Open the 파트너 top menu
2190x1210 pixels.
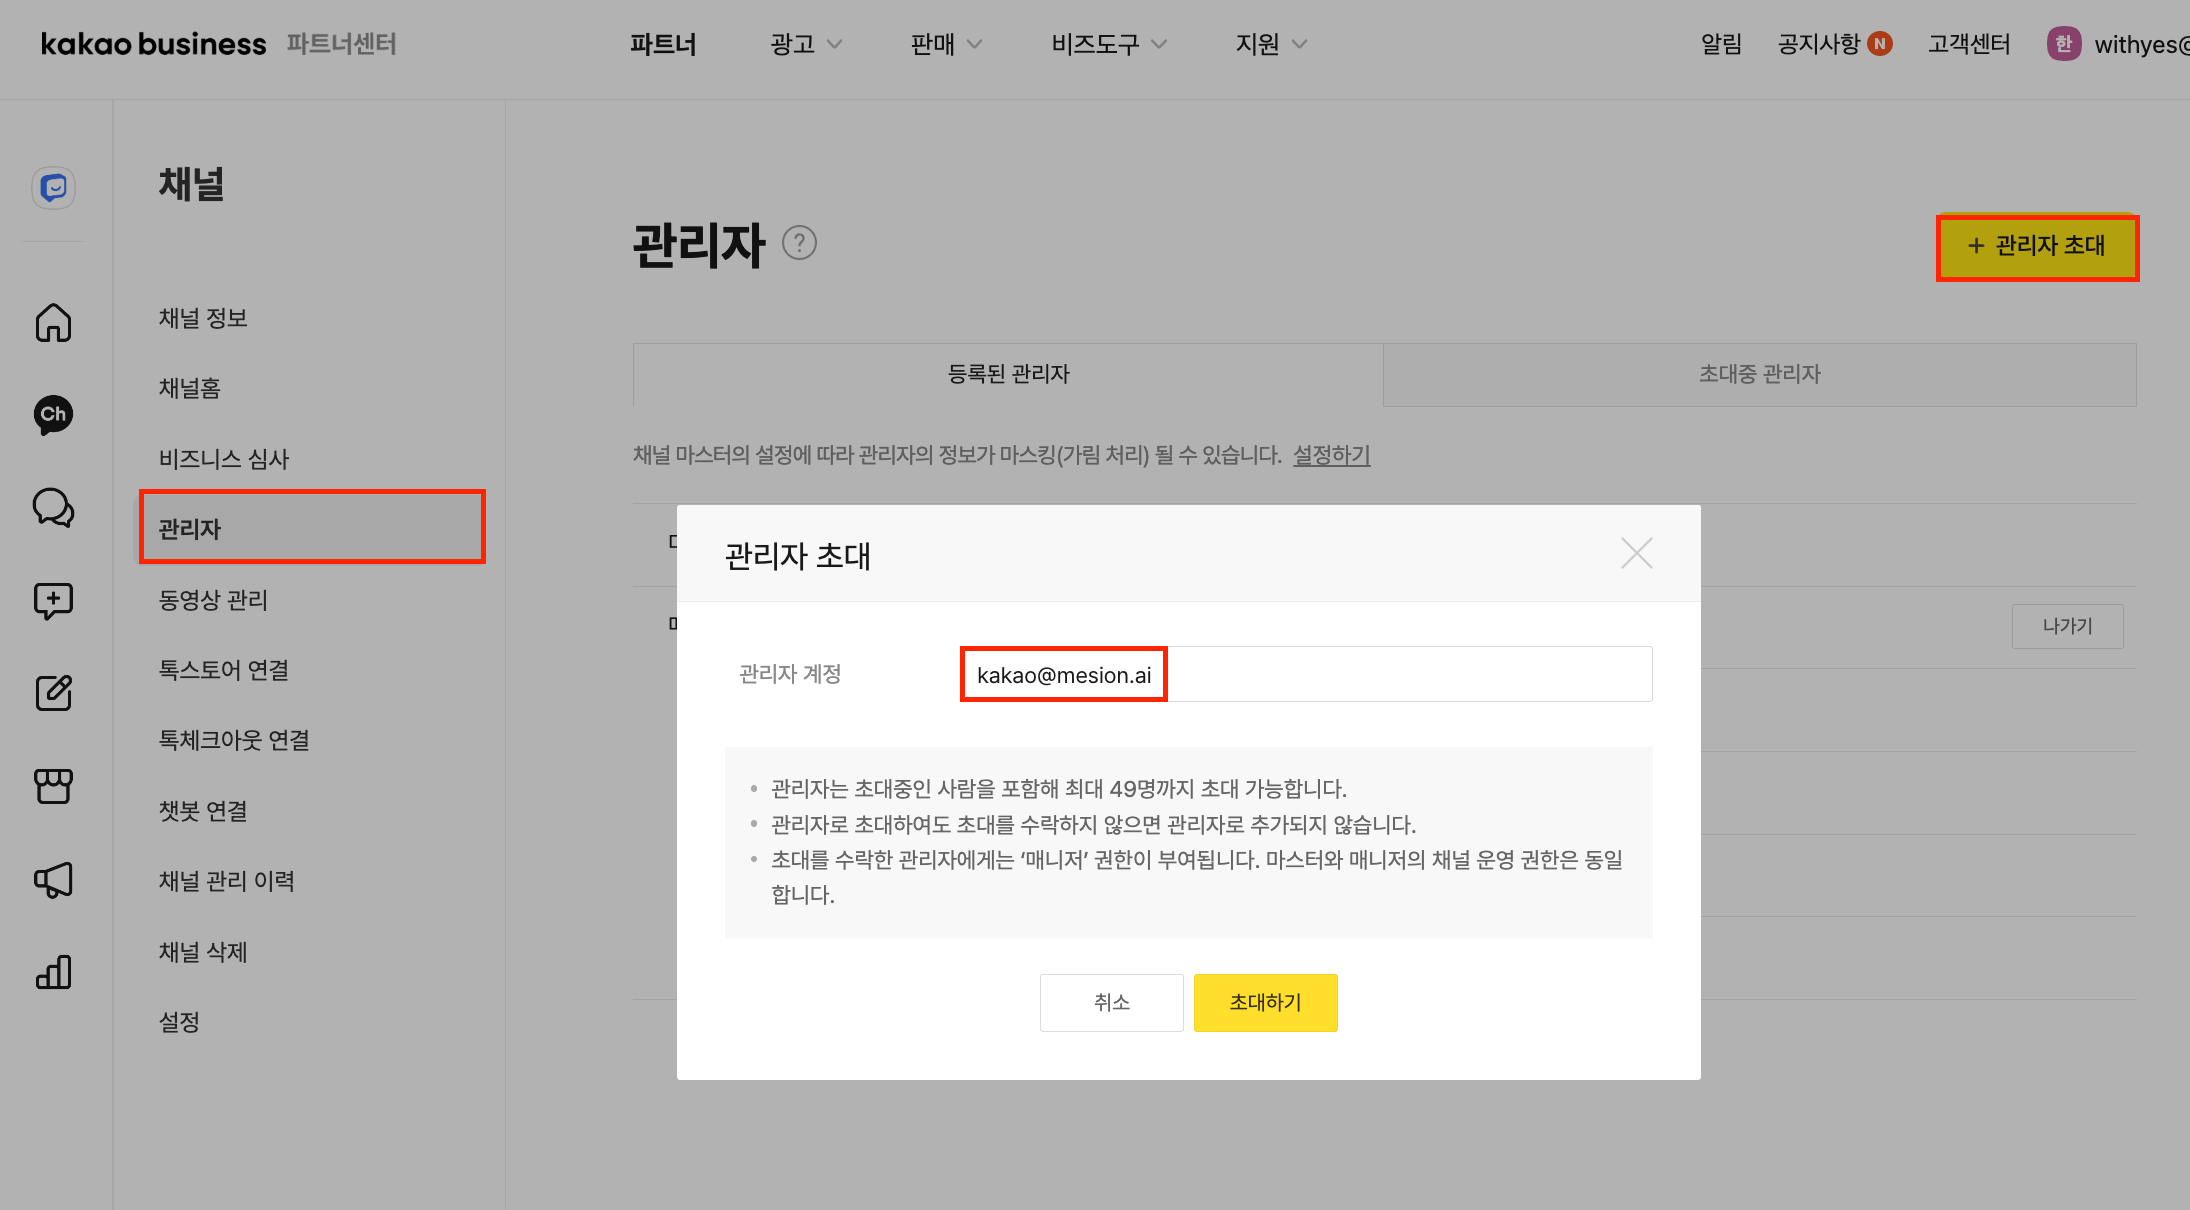[x=663, y=44]
